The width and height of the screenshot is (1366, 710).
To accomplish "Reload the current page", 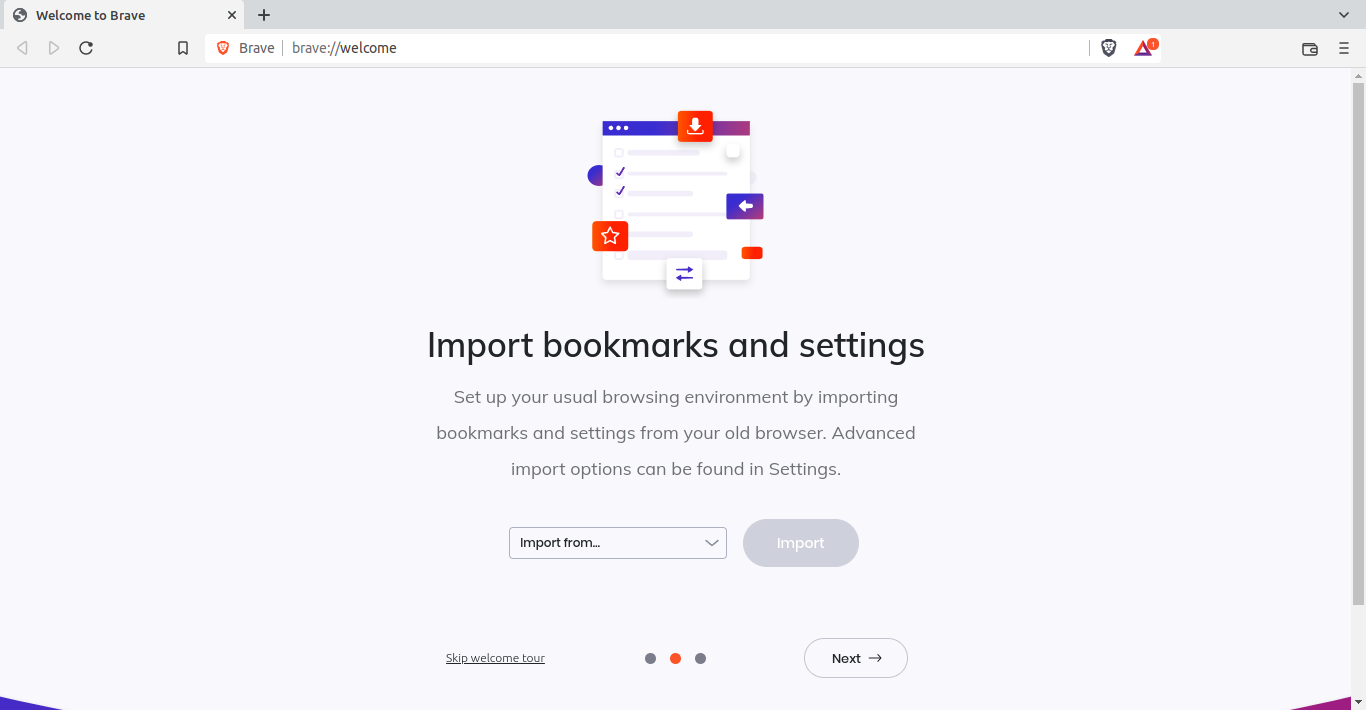I will [86, 48].
